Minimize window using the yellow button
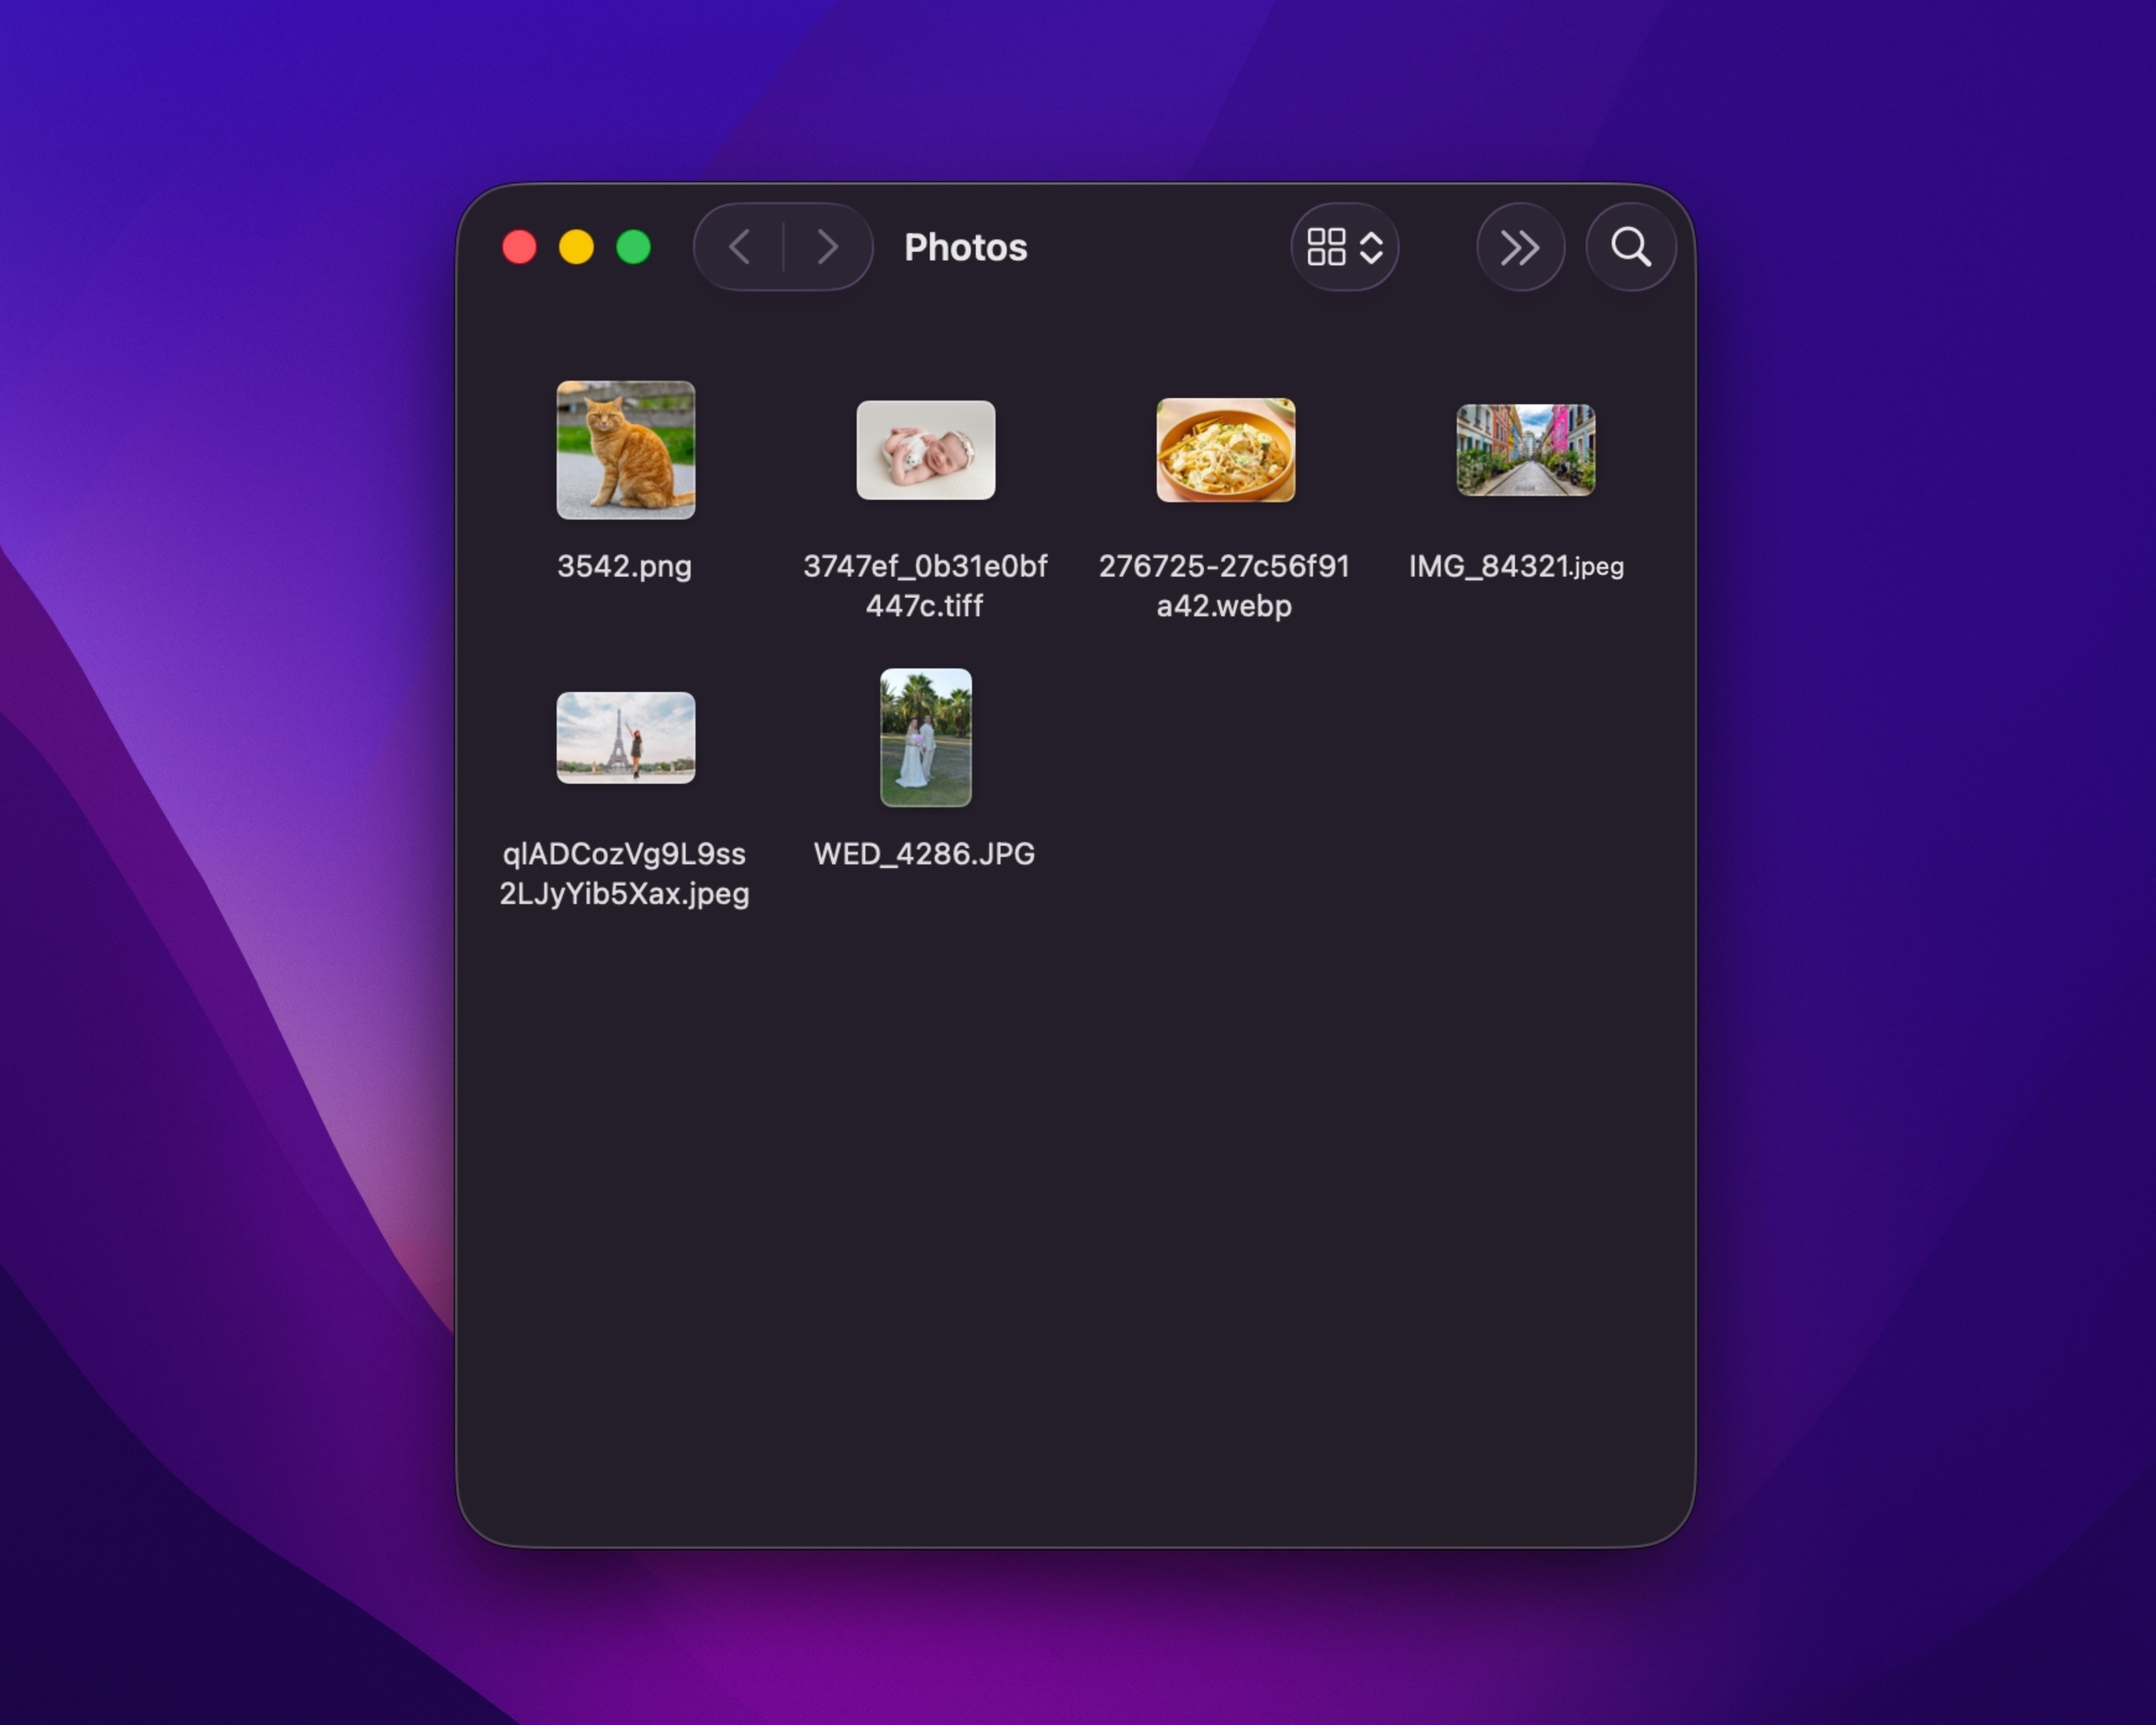2156x1725 pixels. point(576,247)
